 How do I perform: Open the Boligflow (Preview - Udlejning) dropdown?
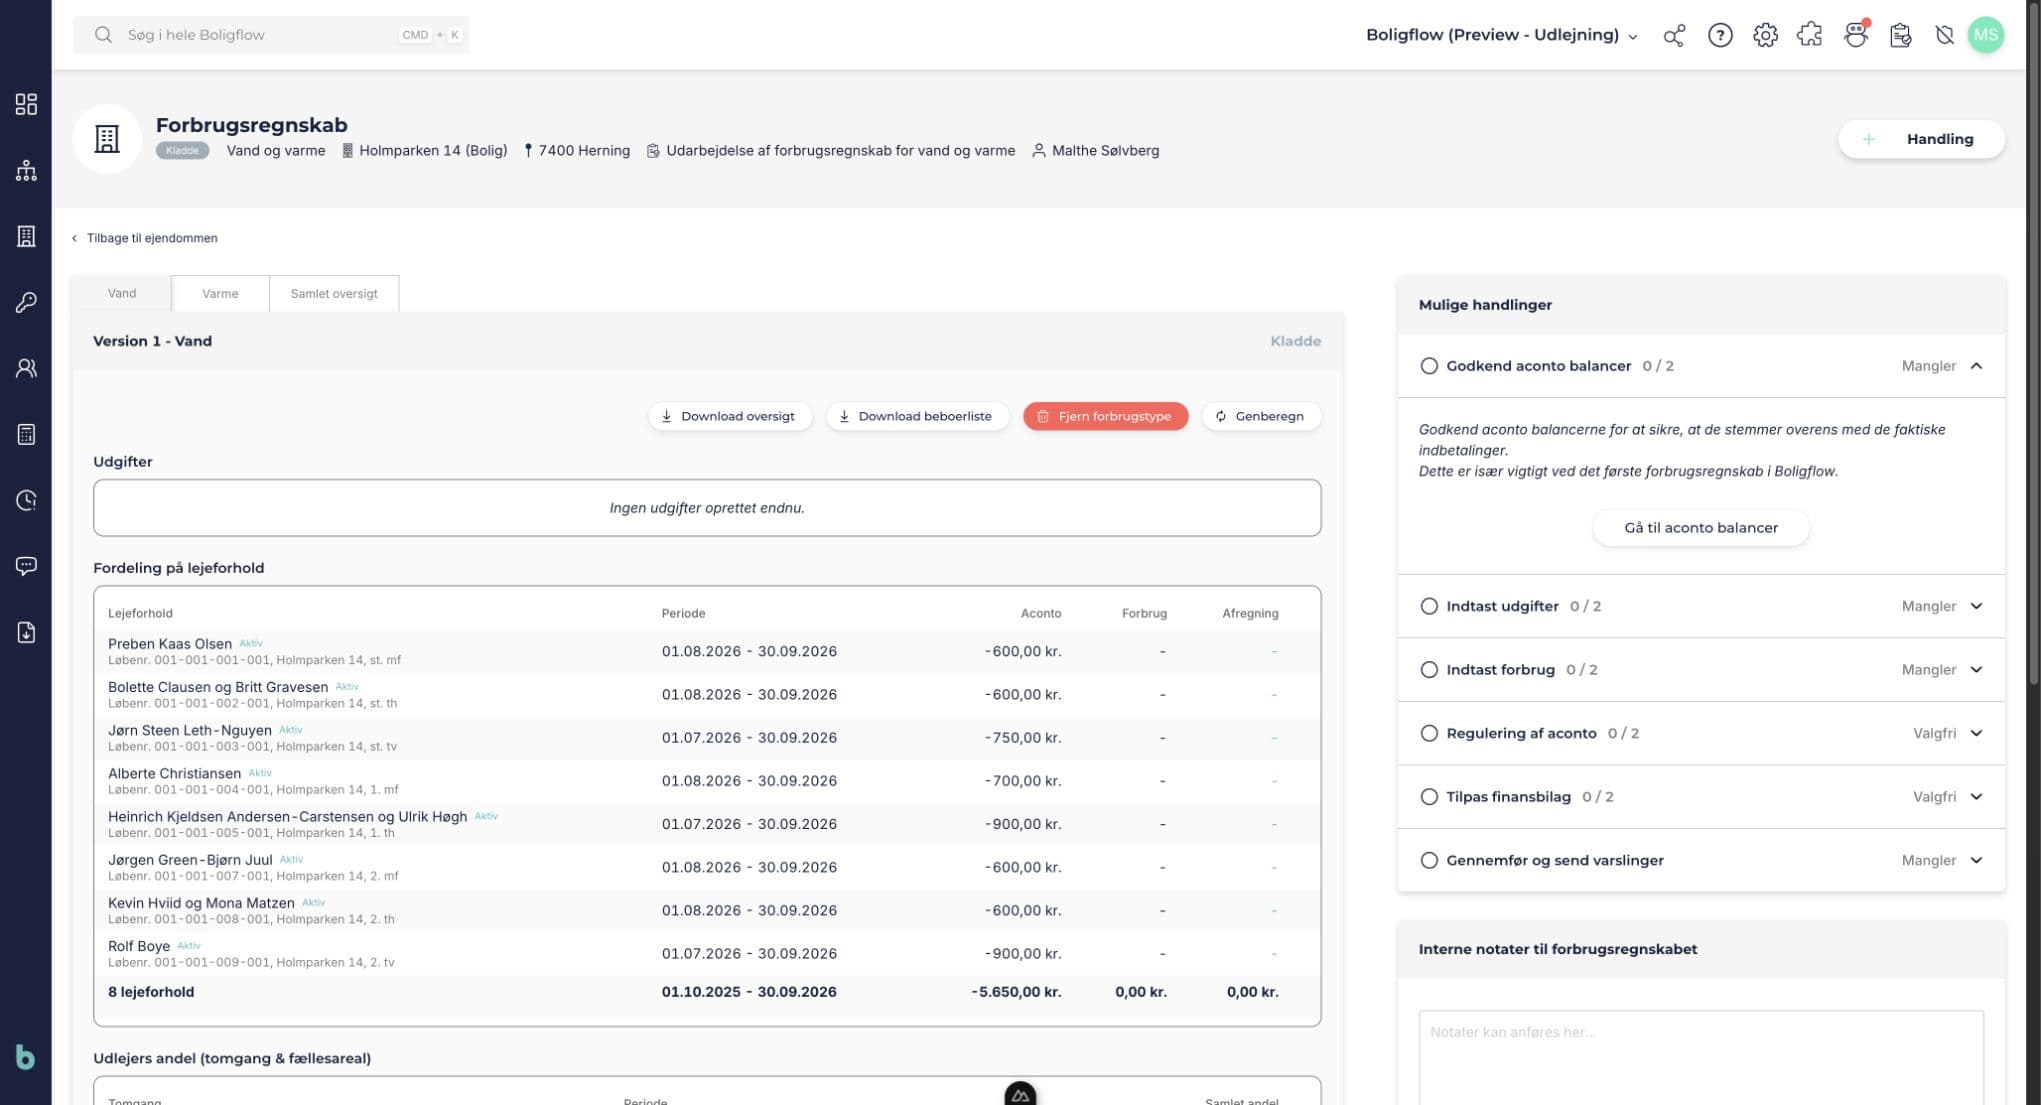[x=1502, y=35]
